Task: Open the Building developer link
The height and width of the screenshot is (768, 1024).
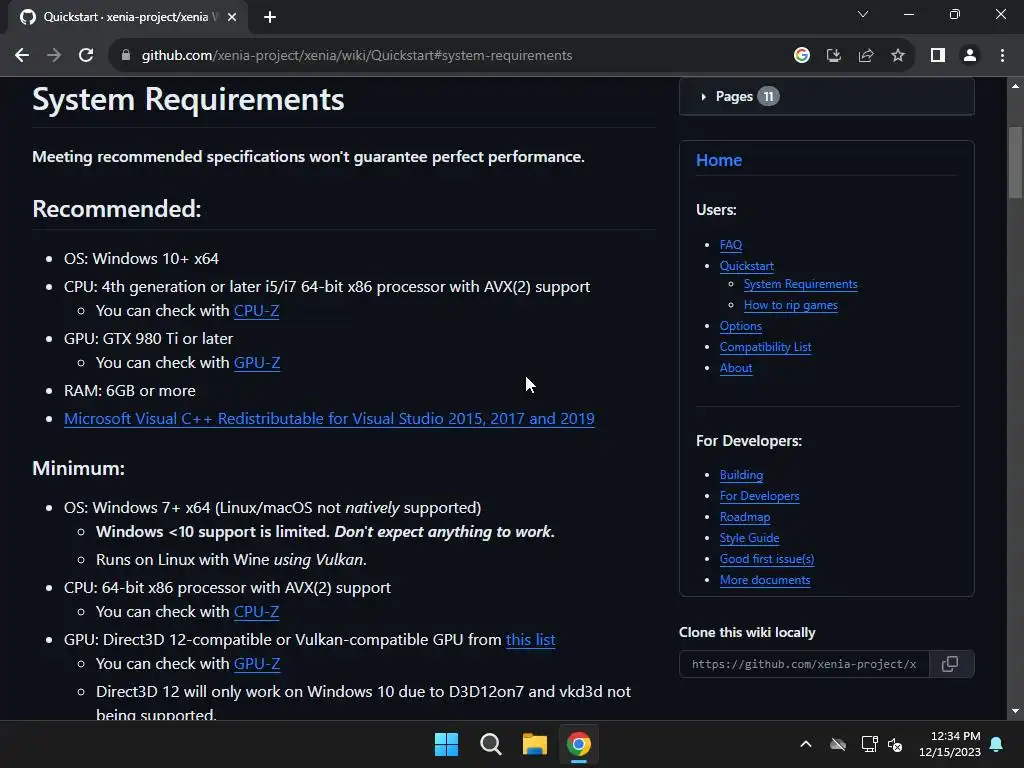Action: [x=741, y=475]
